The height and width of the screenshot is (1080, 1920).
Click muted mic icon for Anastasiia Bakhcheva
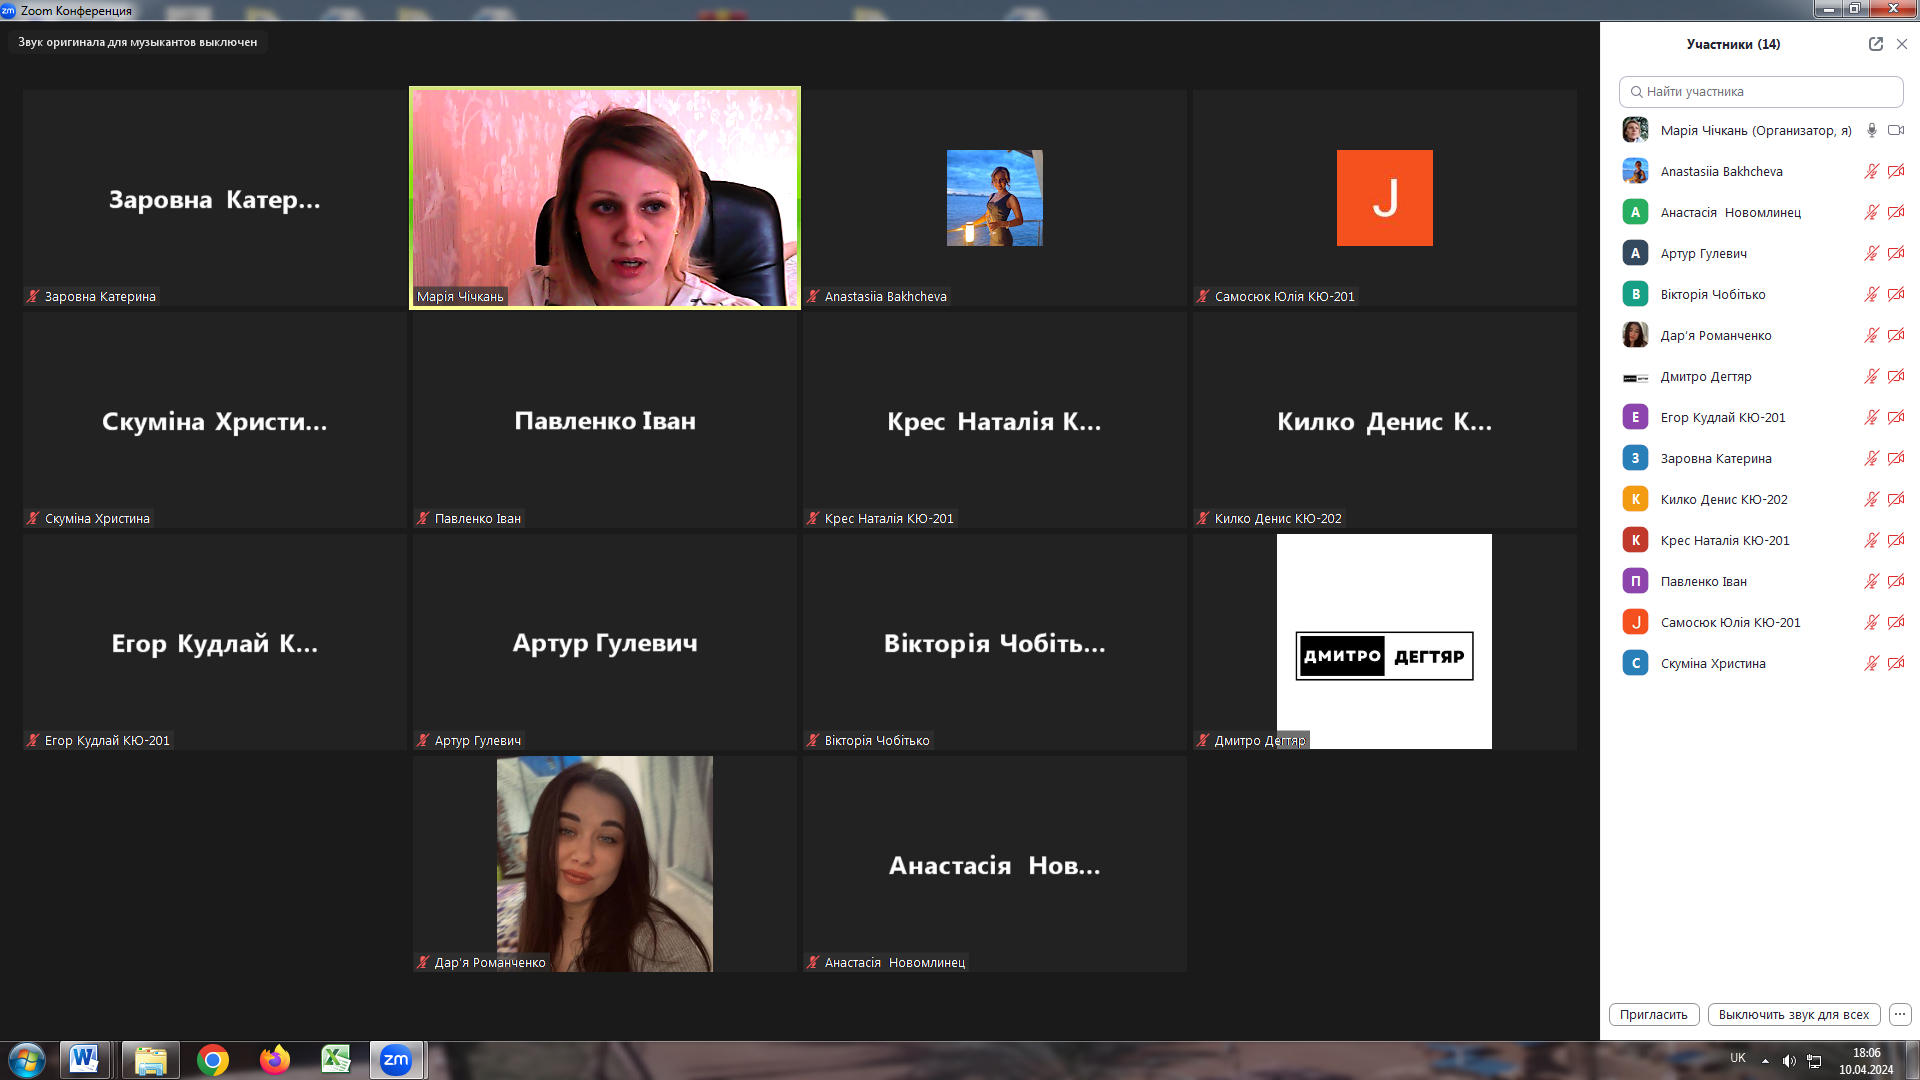click(x=1871, y=171)
